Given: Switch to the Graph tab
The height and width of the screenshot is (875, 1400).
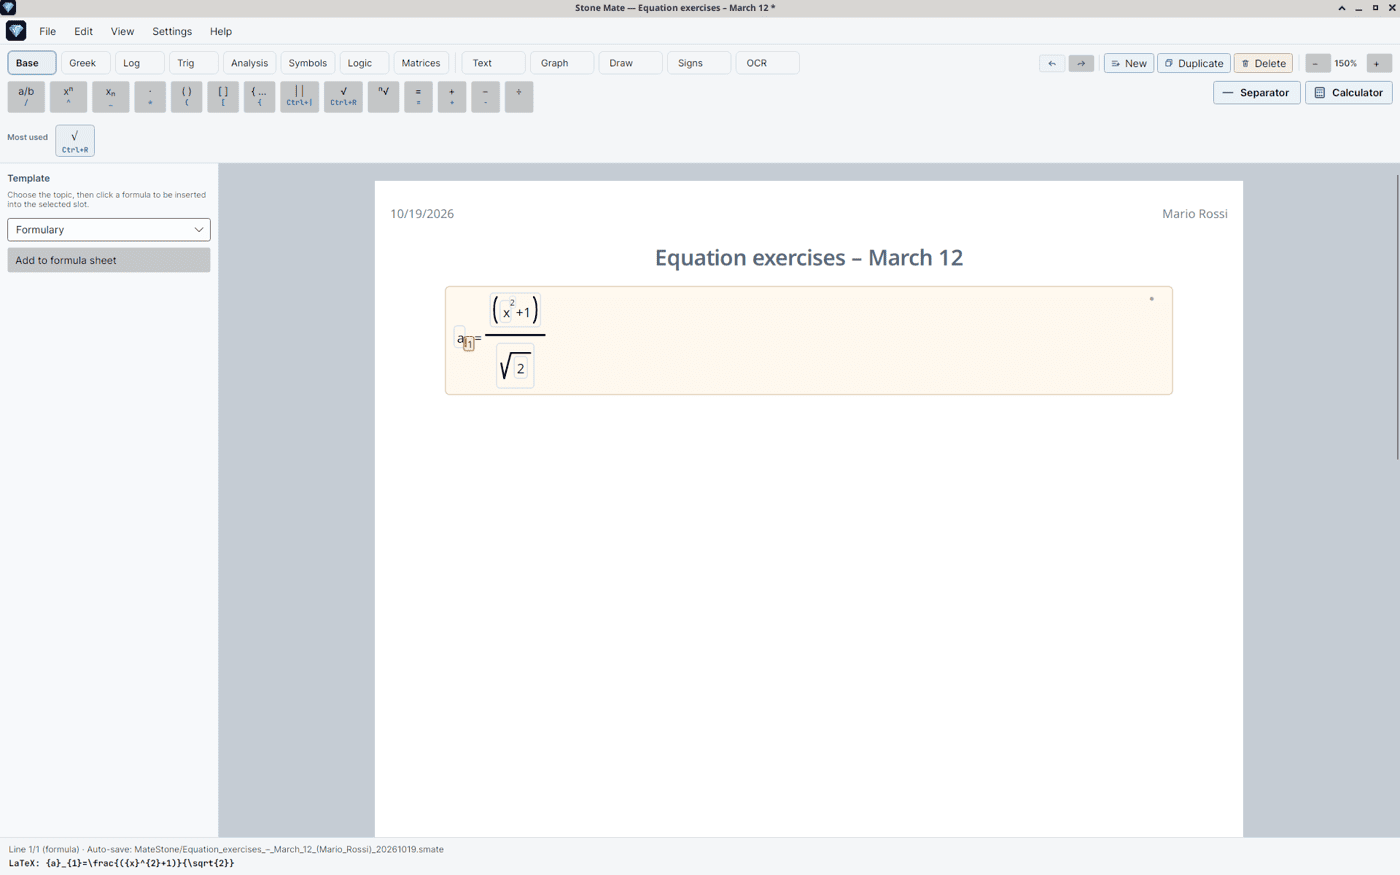Looking at the screenshot, I should coord(562,63).
